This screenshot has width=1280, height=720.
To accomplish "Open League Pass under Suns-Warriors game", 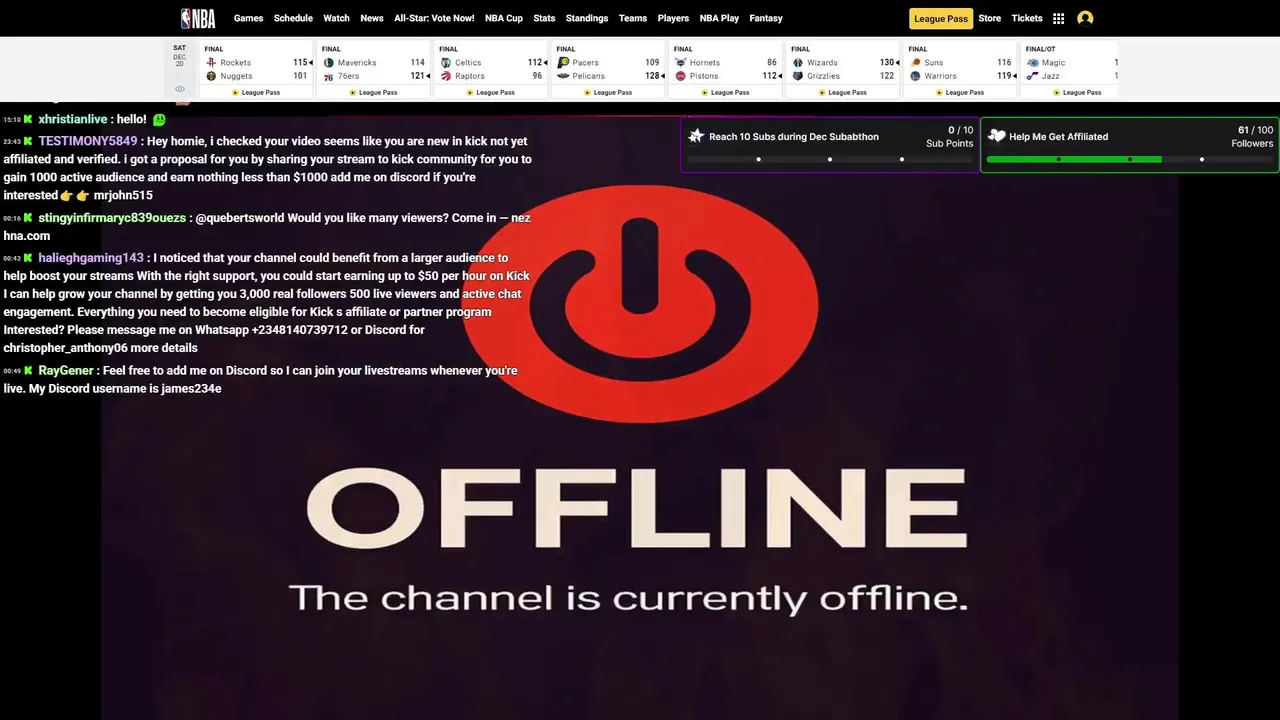I will (960, 92).
